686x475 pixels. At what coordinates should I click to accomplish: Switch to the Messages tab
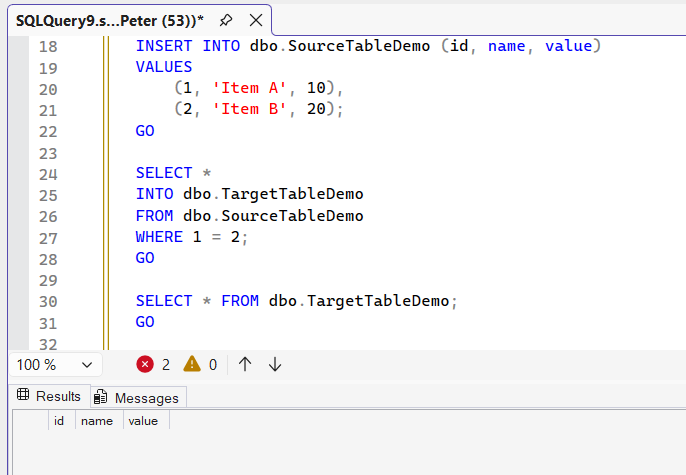tap(138, 397)
